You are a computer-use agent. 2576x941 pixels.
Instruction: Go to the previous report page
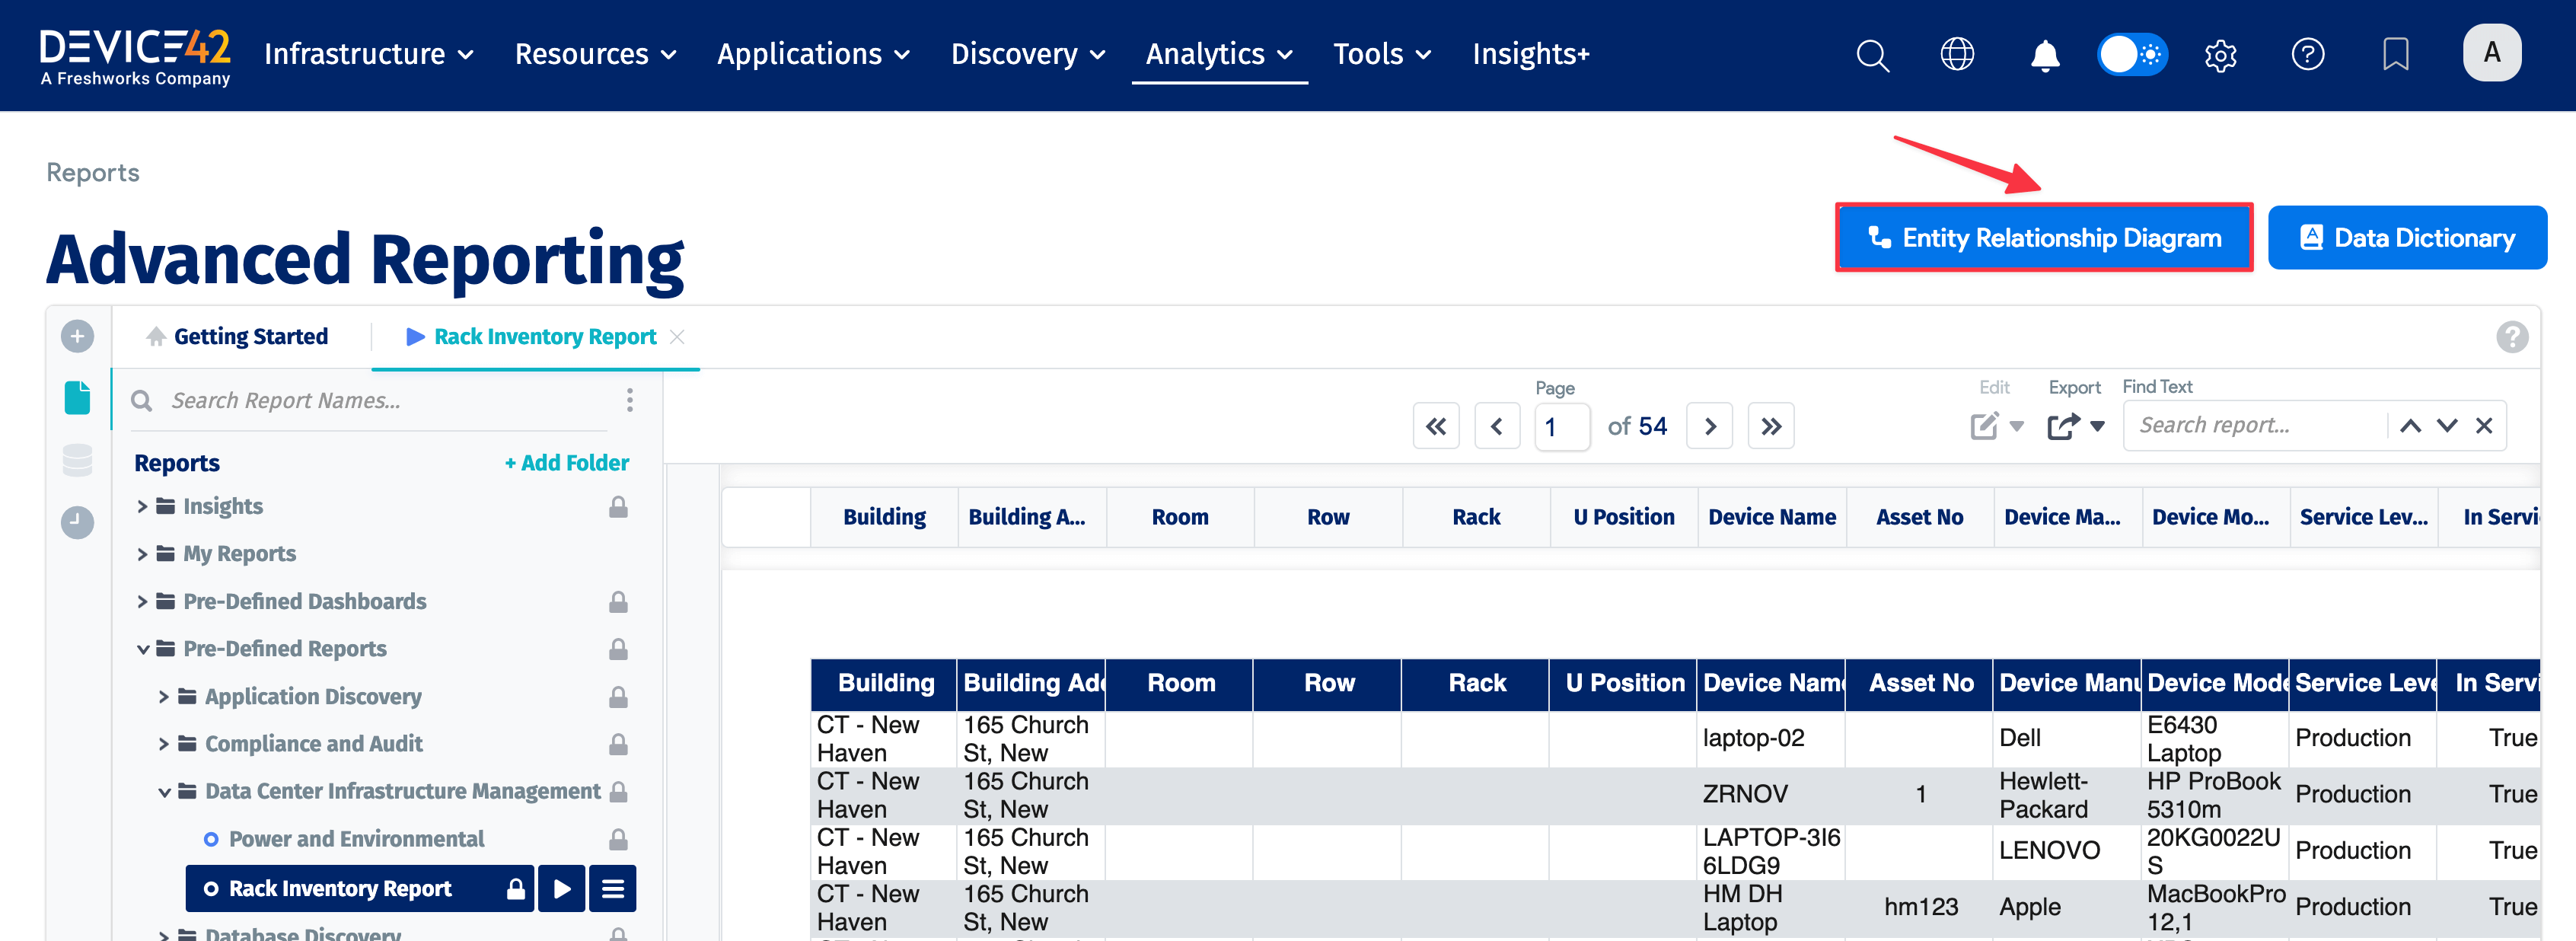pyautogui.click(x=1497, y=427)
